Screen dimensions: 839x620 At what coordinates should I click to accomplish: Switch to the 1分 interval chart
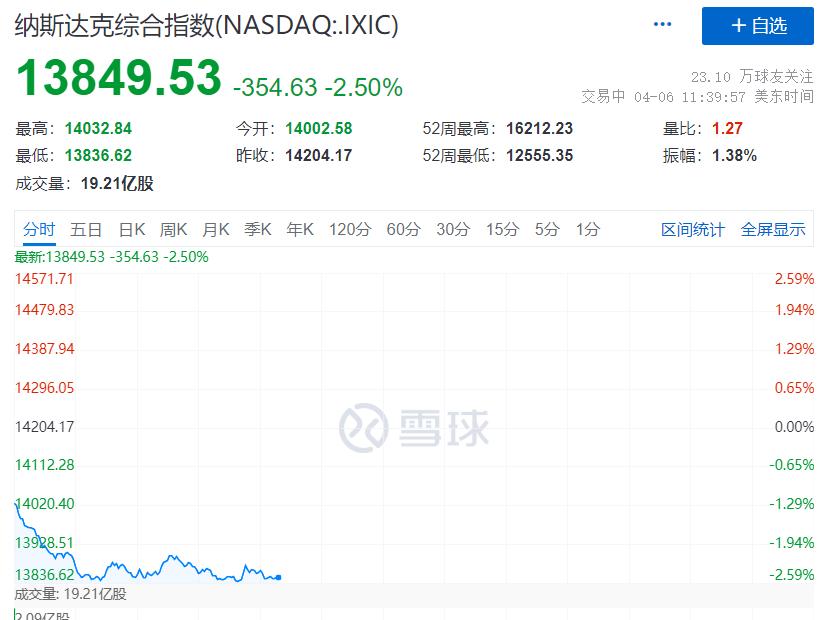pos(588,229)
